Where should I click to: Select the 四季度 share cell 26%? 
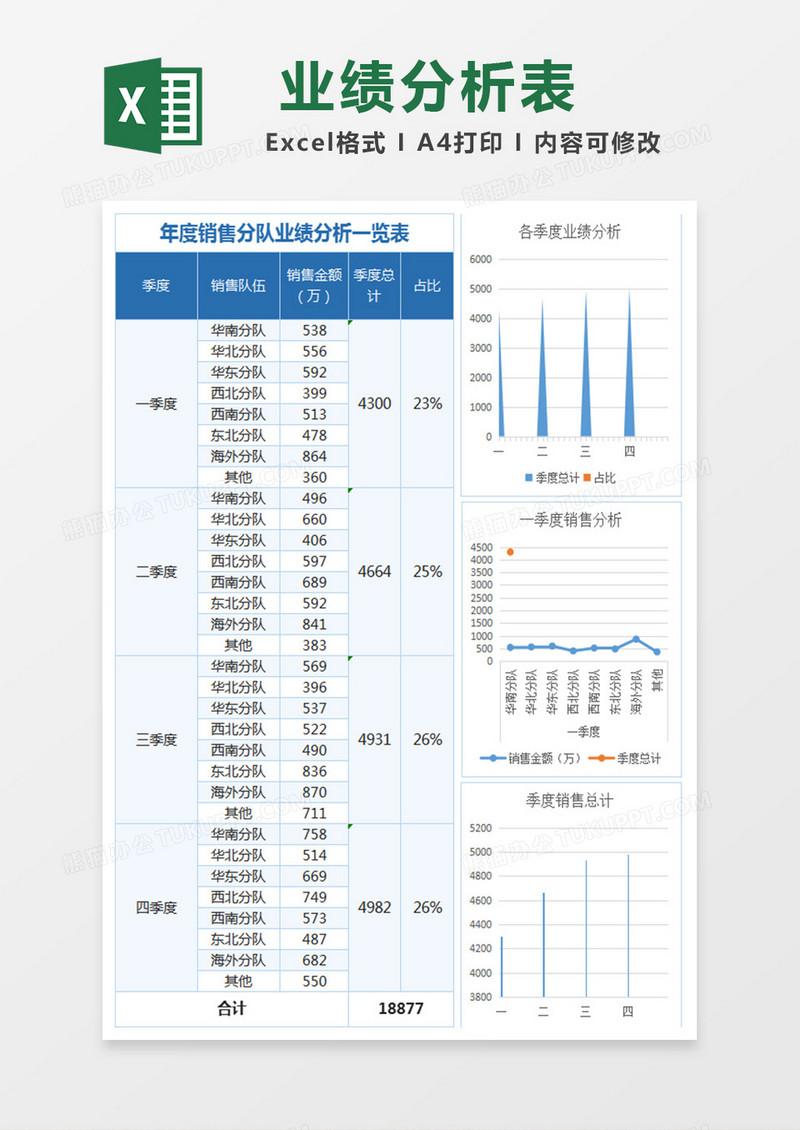point(427,908)
